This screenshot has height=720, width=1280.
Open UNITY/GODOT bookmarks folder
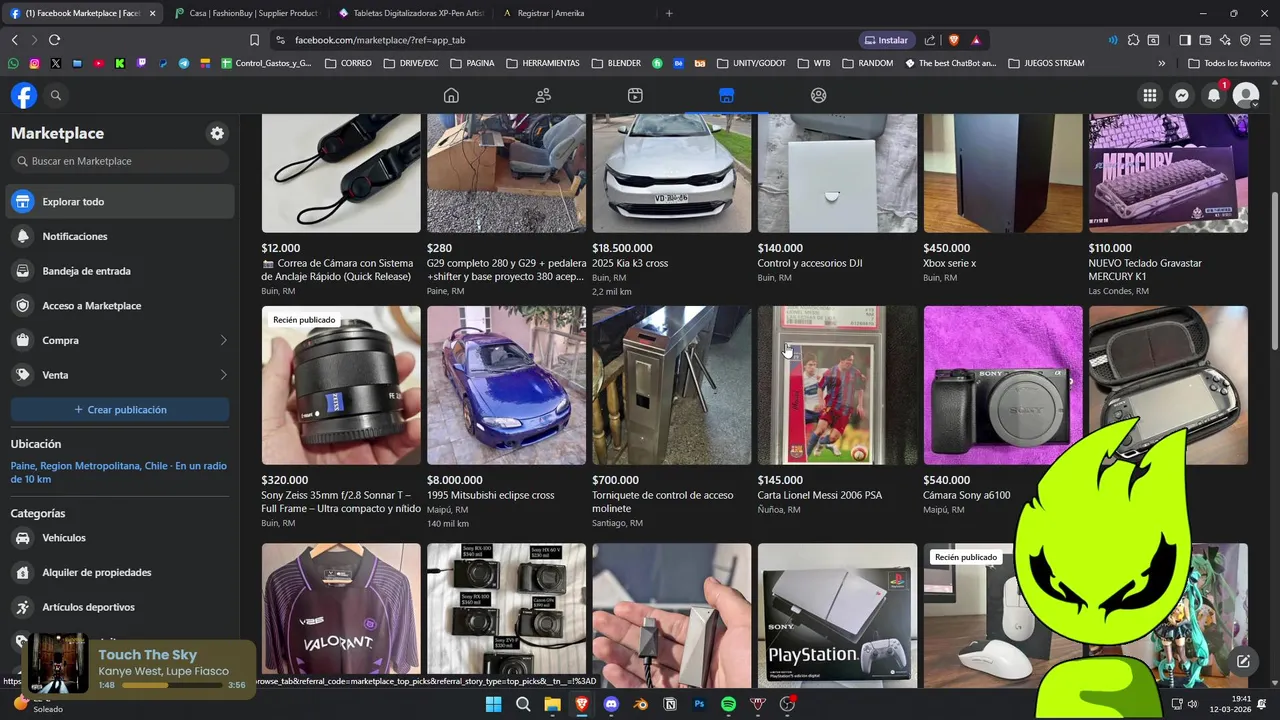tap(751, 63)
